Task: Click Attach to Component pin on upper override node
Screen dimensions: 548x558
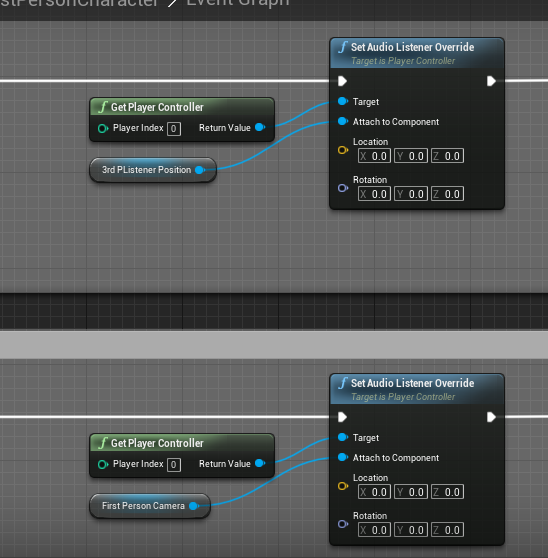Action: click(343, 121)
